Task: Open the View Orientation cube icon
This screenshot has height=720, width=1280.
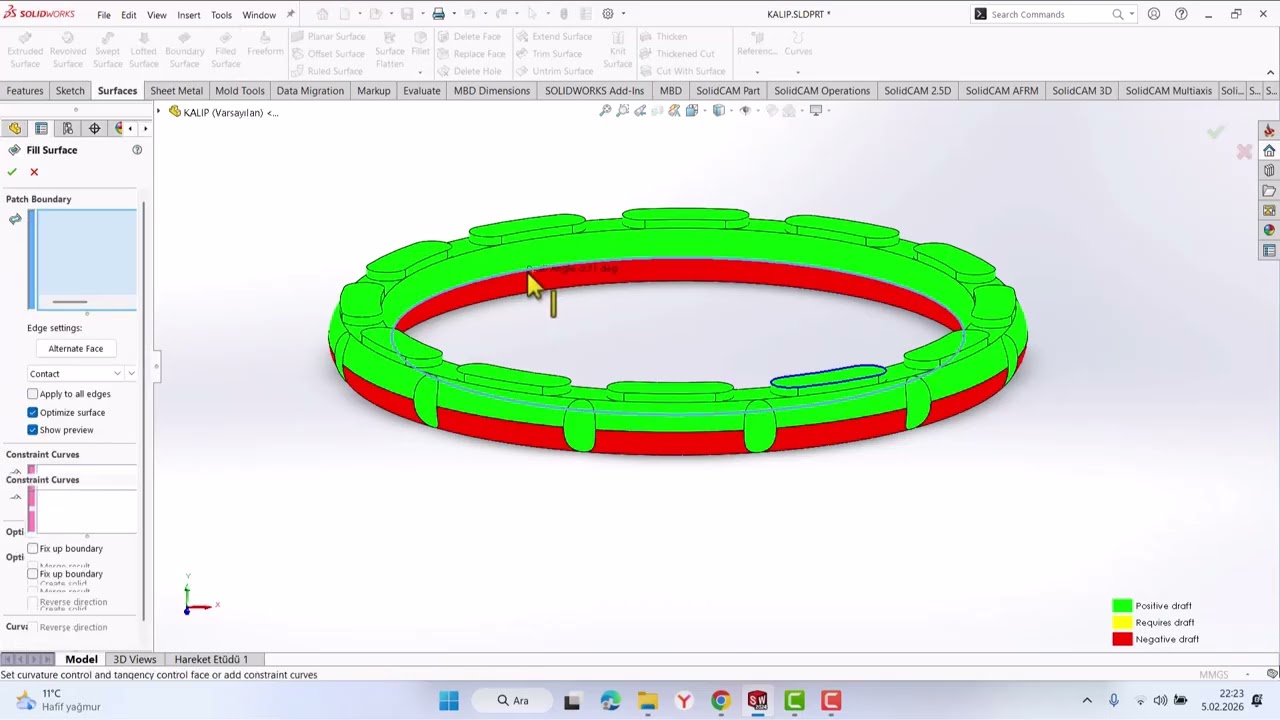Action: tap(691, 110)
